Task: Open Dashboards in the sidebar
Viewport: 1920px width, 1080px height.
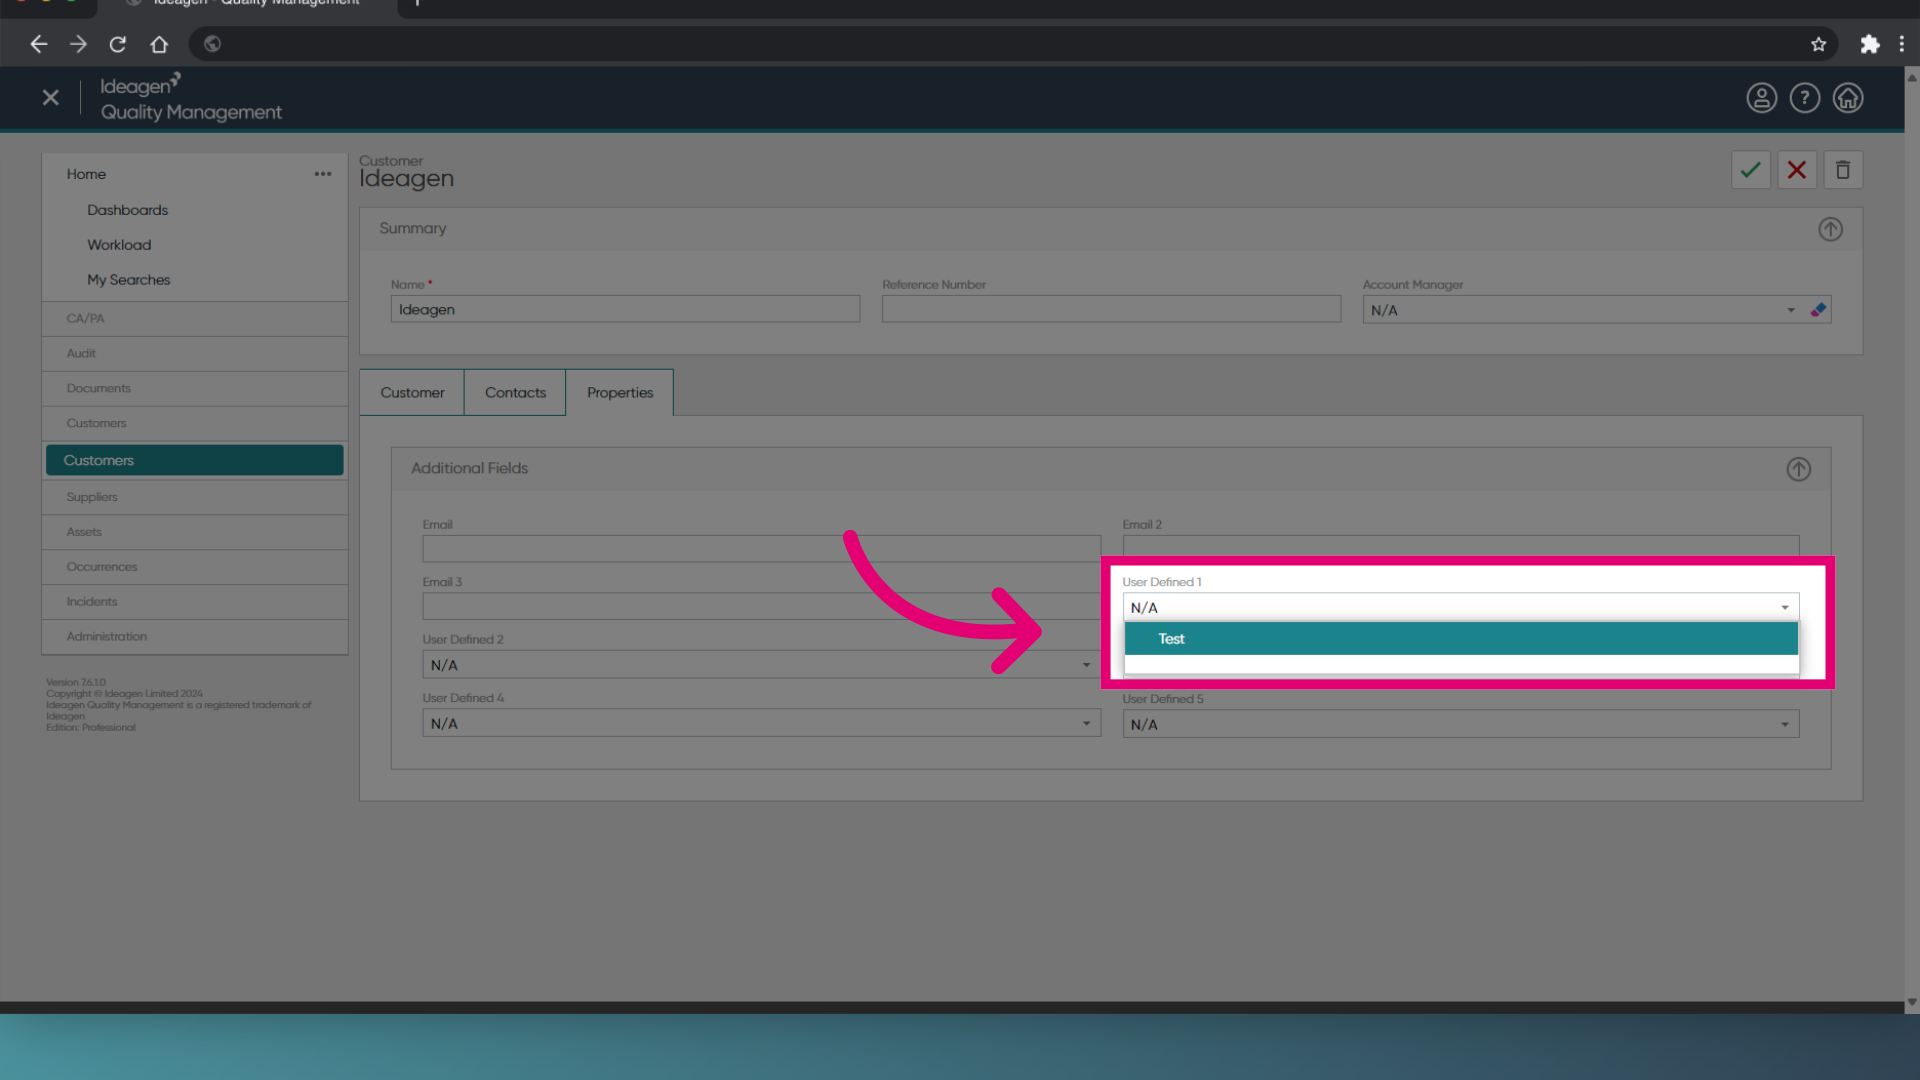Action: coord(127,210)
